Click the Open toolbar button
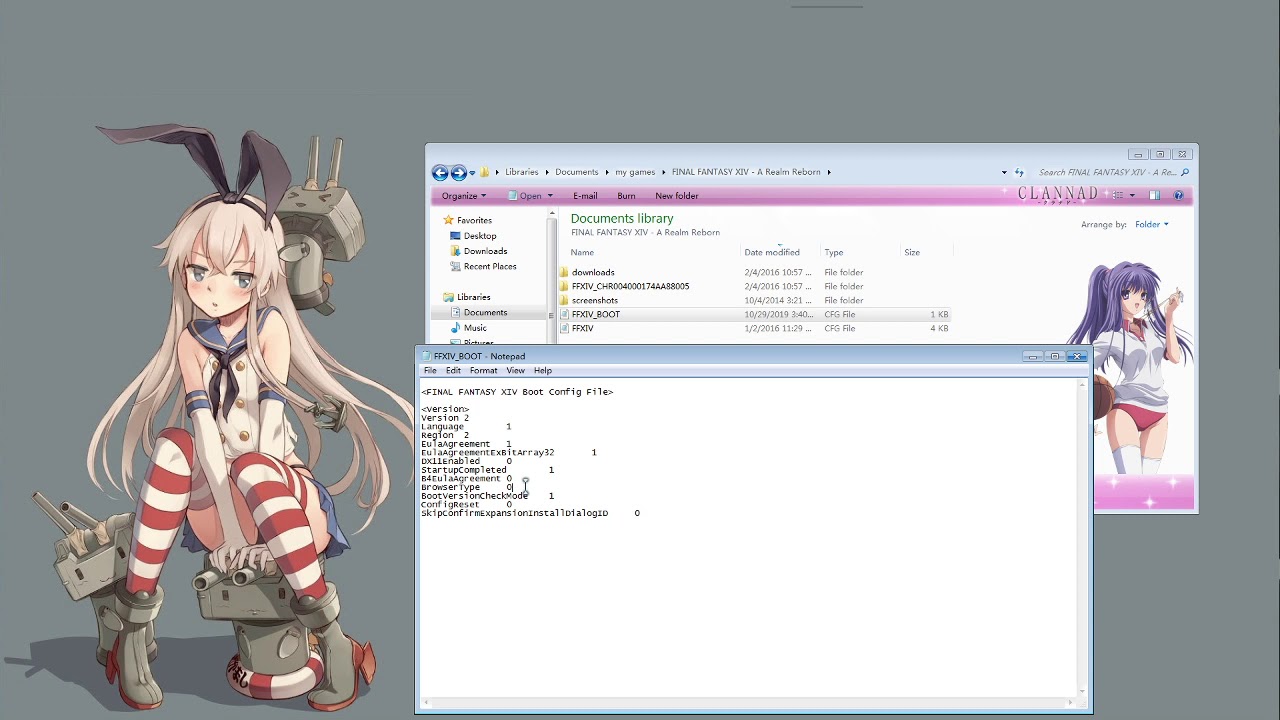 (525, 196)
